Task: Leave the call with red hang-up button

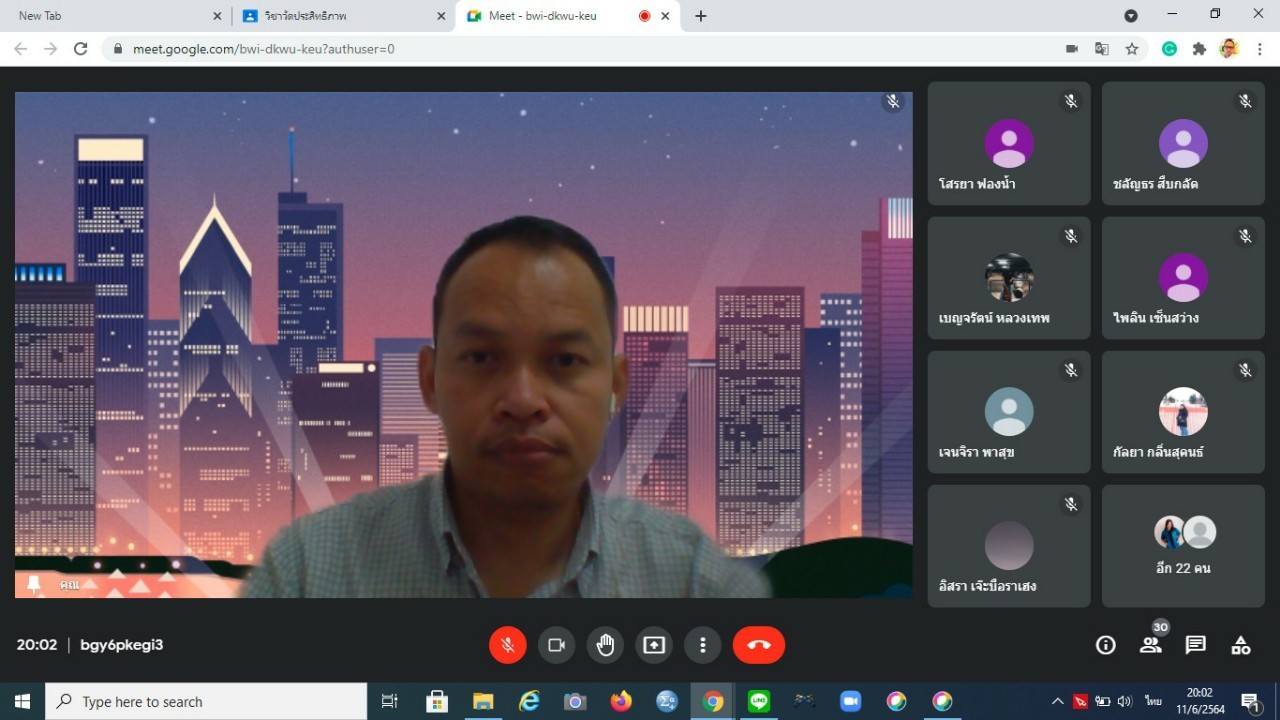Action: pyautogui.click(x=759, y=645)
